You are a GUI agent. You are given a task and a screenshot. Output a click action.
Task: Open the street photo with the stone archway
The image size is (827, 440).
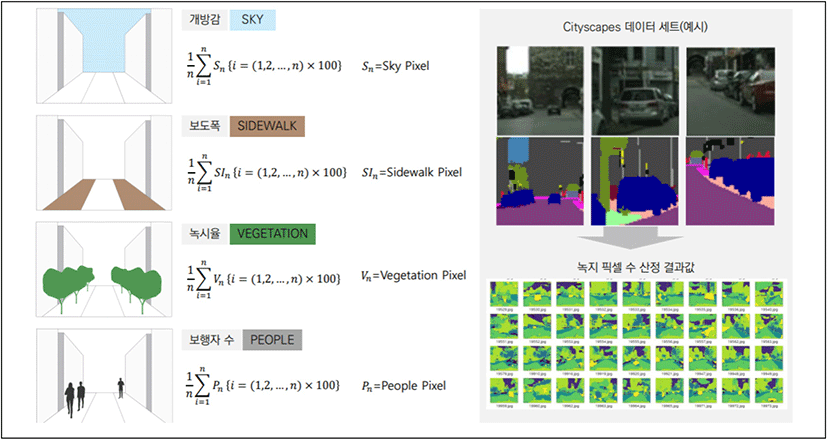point(540,90)
